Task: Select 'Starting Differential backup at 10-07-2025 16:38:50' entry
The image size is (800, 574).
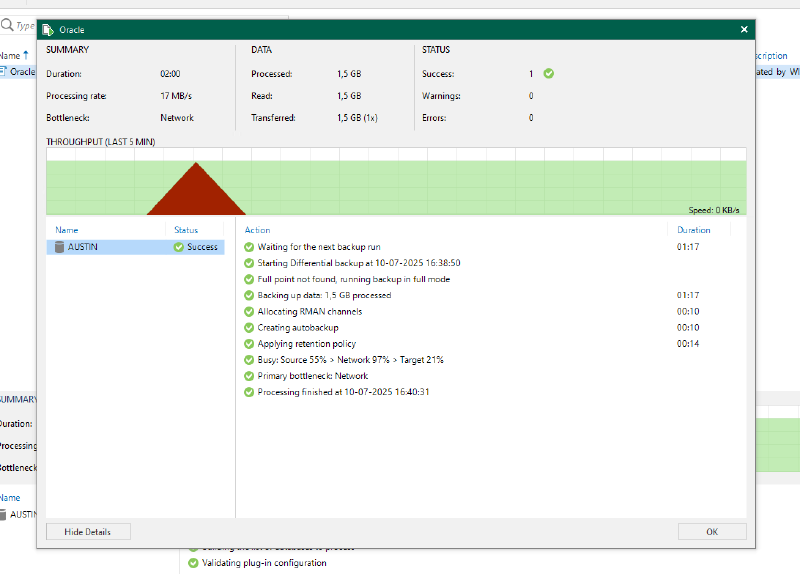Action: pyautogui.click(x=359, y=263)
